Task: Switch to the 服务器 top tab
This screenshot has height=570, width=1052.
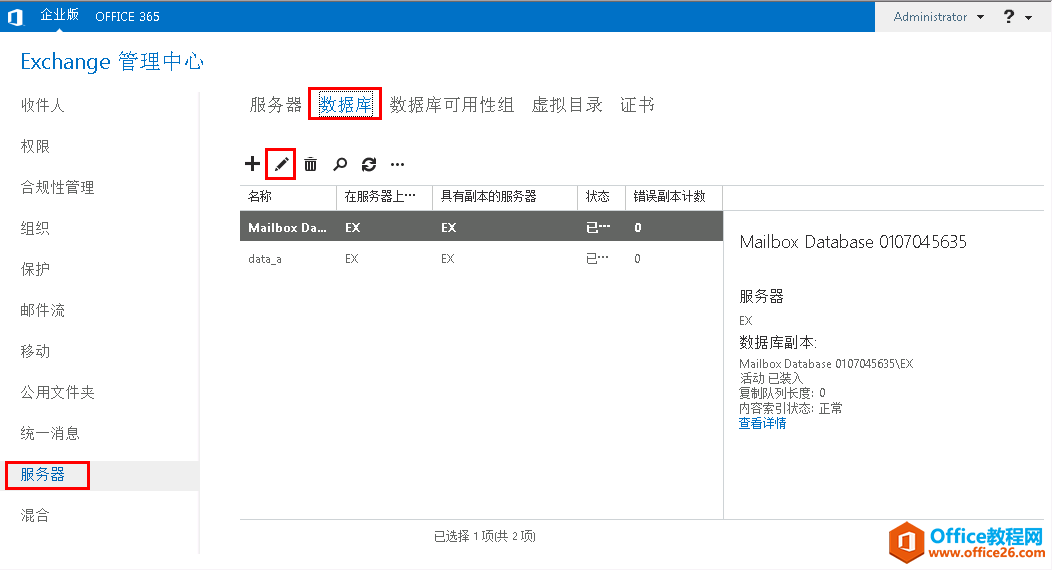Action: pyautogui.click(x=276, y=105)
